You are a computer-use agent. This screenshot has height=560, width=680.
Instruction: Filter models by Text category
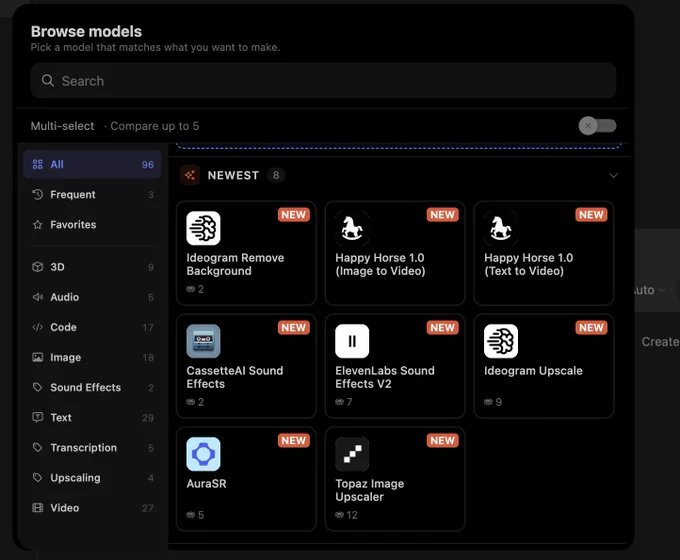tap(92, 417)
